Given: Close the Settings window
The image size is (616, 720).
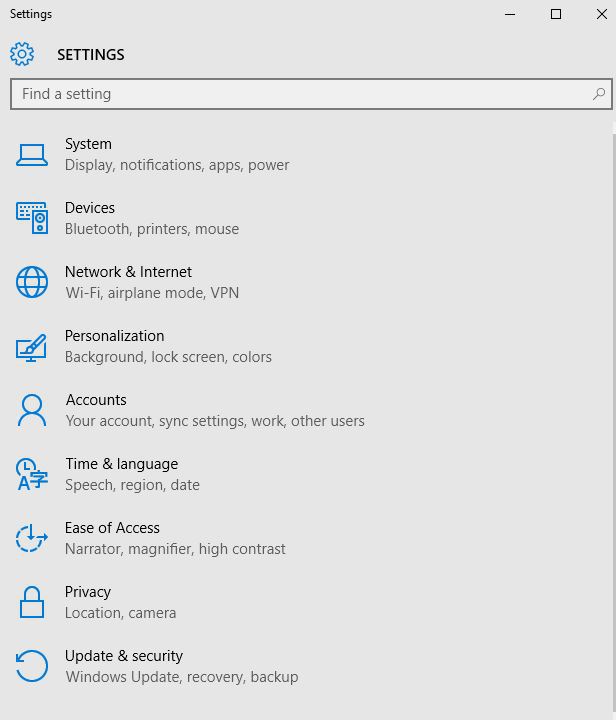Looking at the screenshot, I should 602,14.
